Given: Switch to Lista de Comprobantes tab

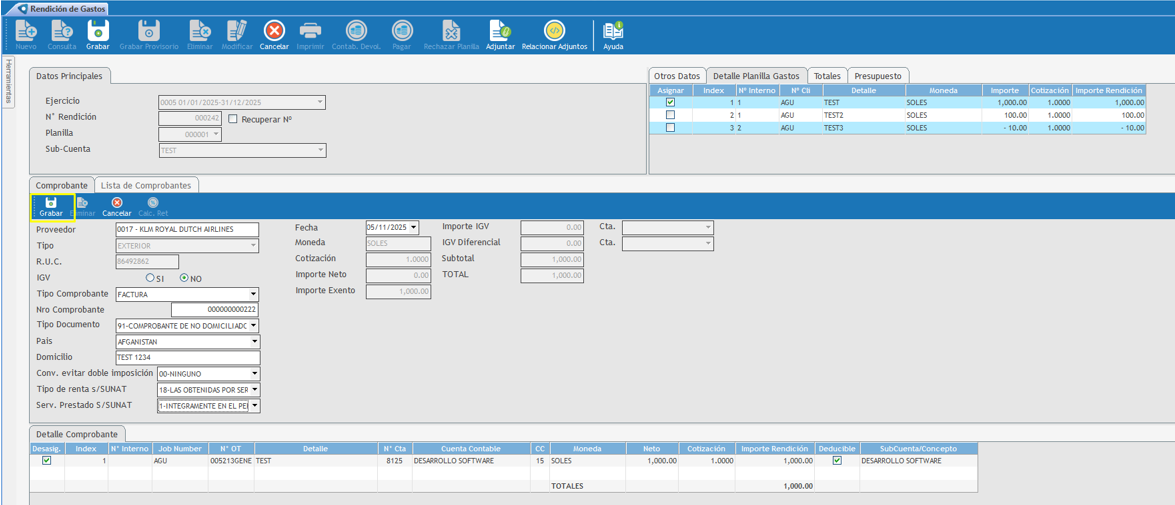Looking at the screenshot, I should click(x=146, y=185).
